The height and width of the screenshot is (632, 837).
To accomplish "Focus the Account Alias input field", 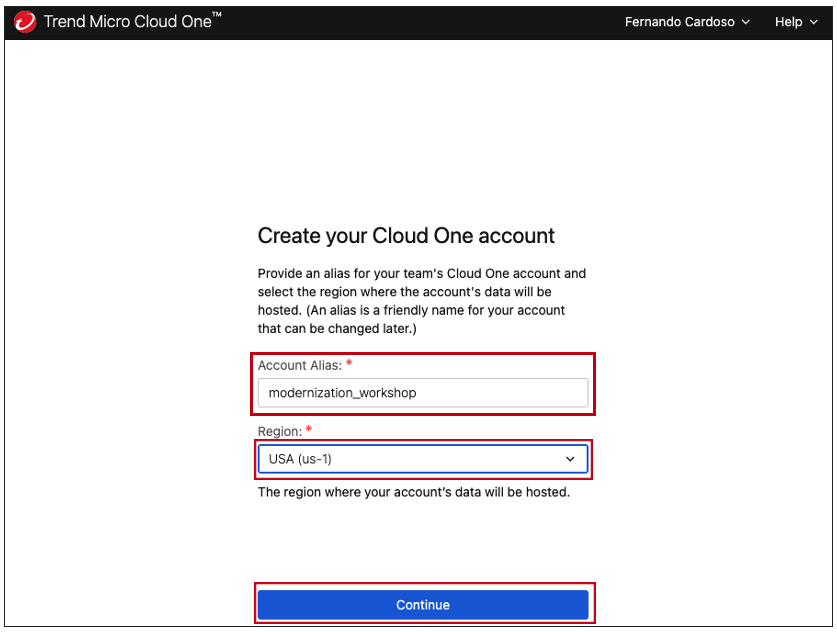I will (x=423, y=393).
